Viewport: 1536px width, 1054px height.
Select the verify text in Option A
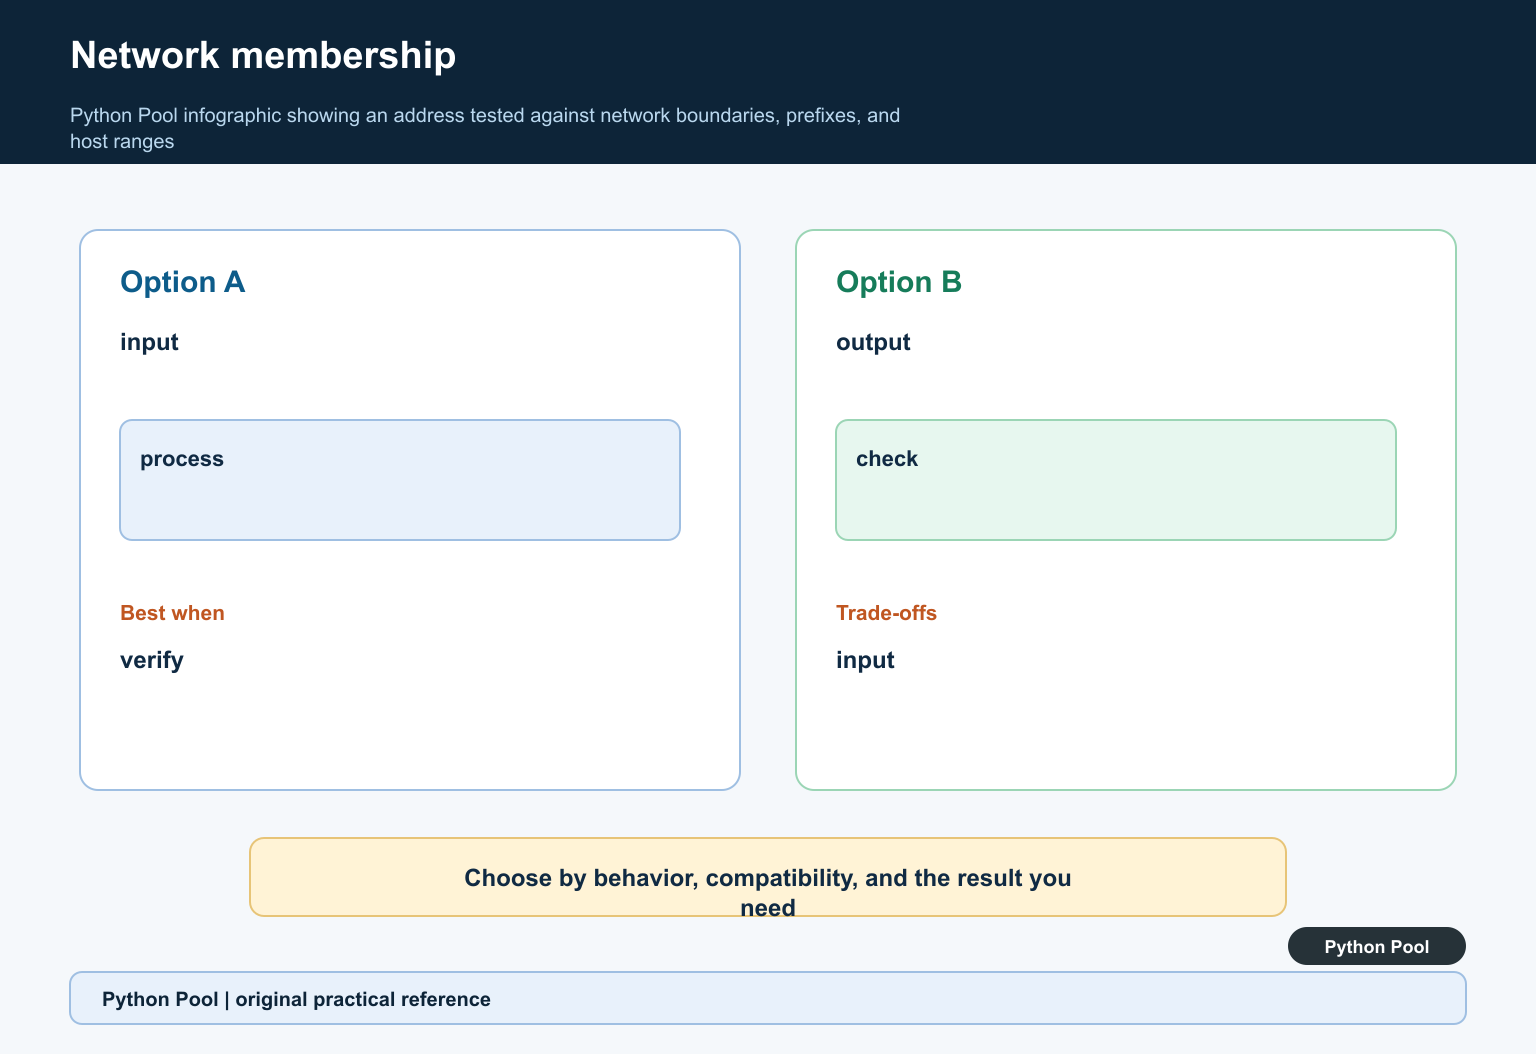(152, 660)
